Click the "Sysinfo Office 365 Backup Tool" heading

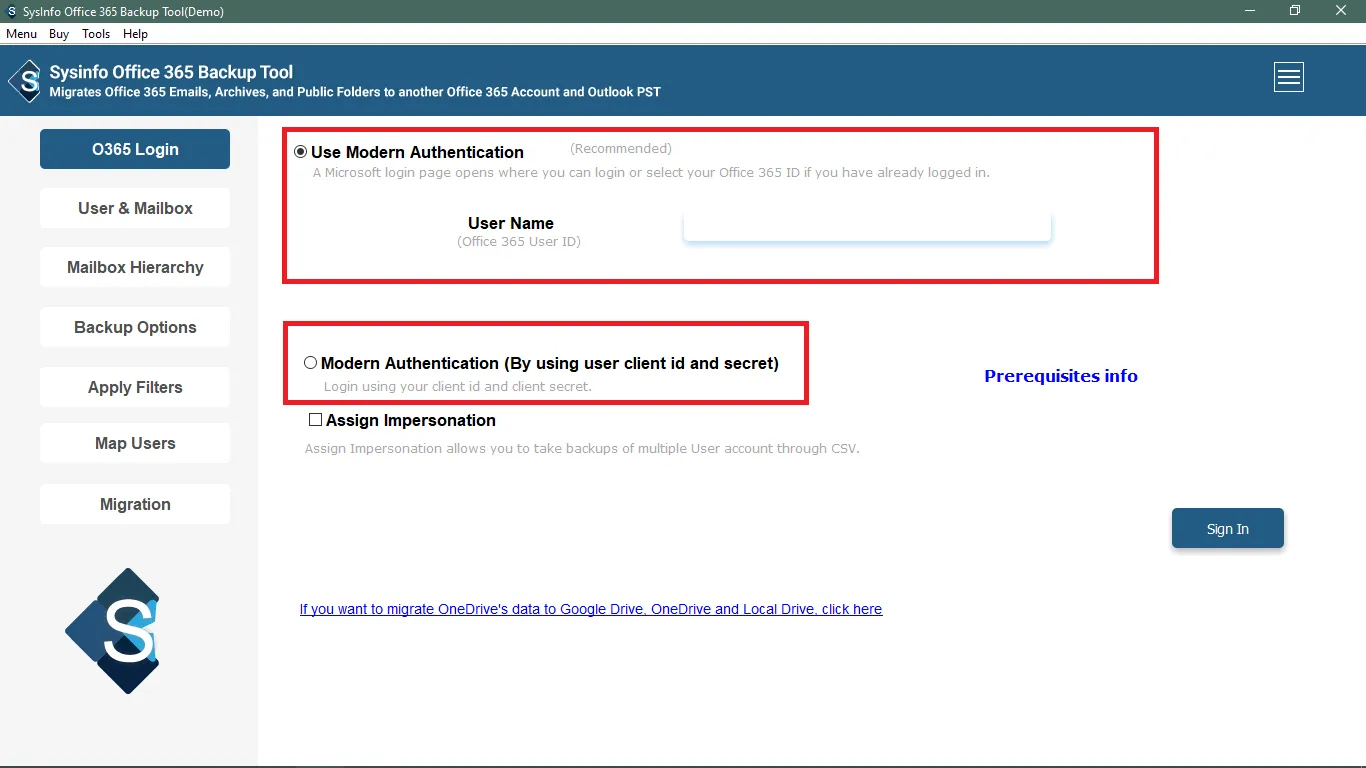click(171, 72)
